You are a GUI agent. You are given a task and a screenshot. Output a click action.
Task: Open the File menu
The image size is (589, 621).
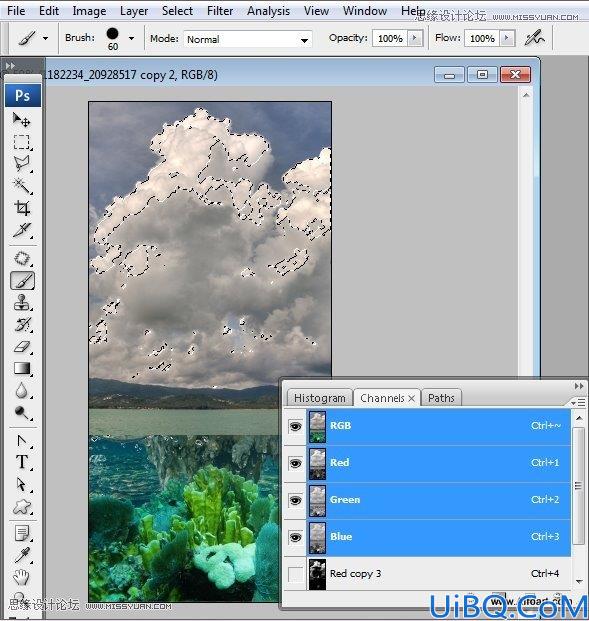click(16, 11)
